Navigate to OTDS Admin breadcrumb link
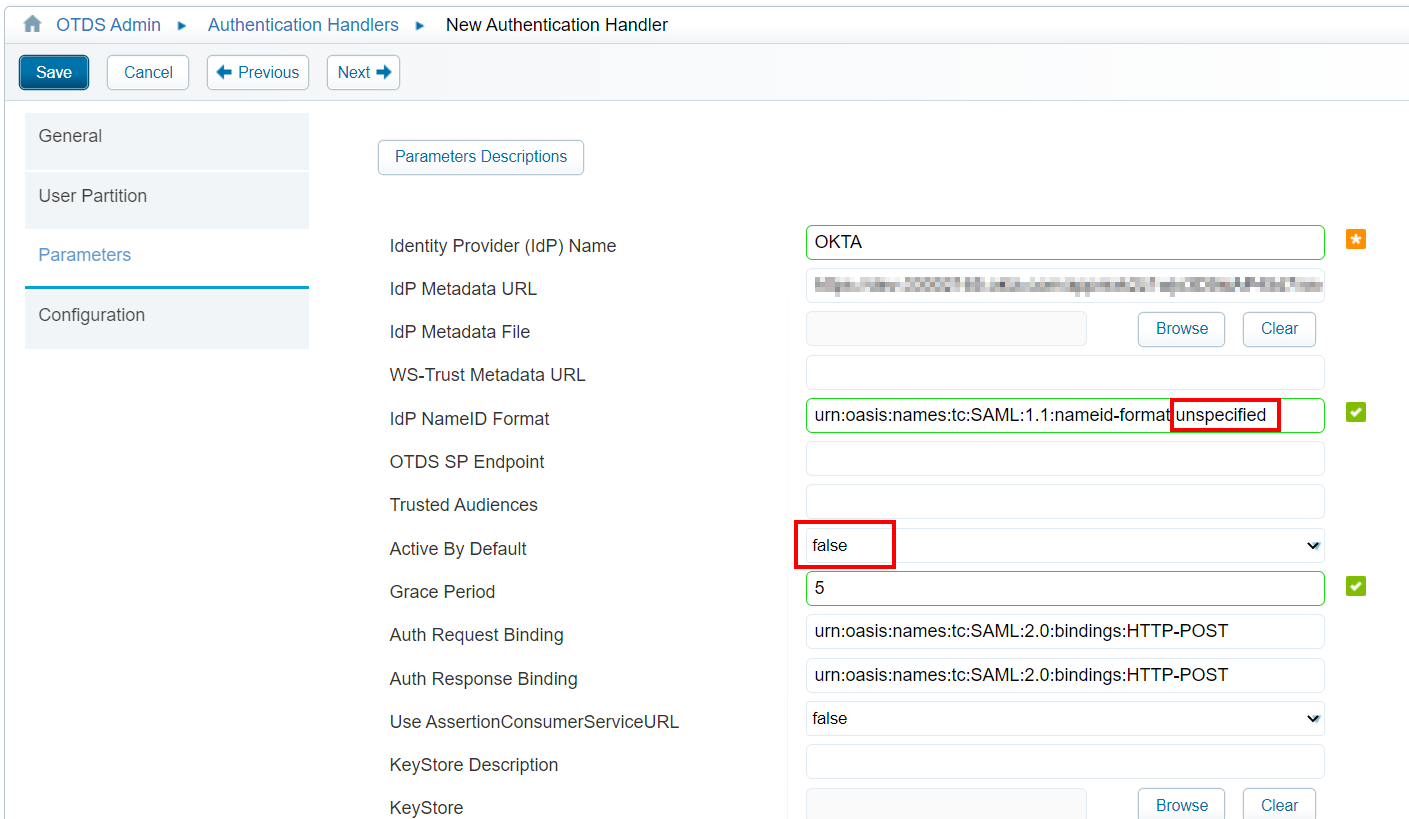 108,25
